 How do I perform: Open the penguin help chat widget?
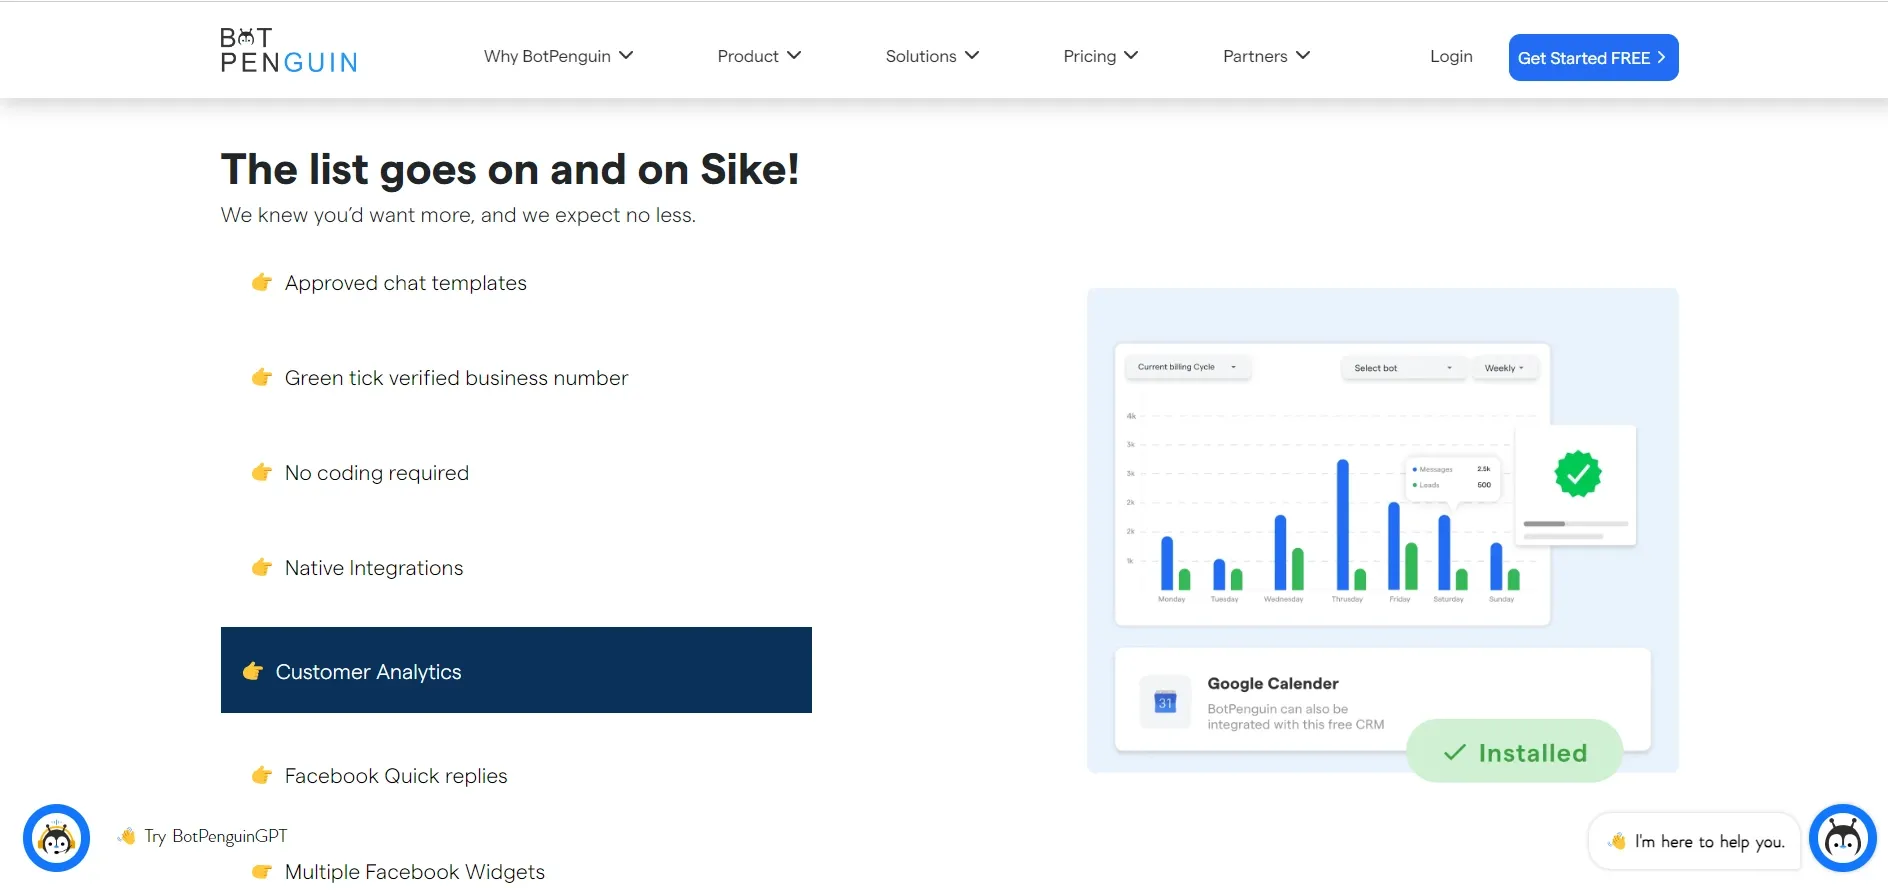click(1842, 838)
